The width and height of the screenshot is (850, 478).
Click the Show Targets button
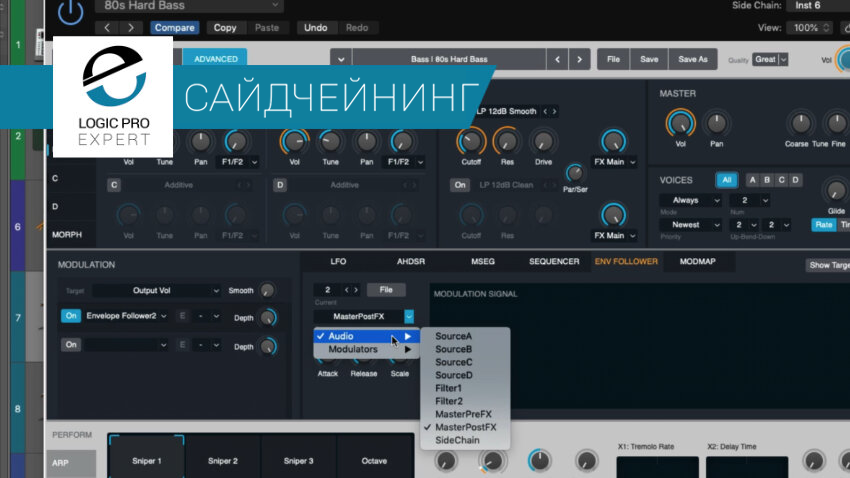[x=828, y=265]
